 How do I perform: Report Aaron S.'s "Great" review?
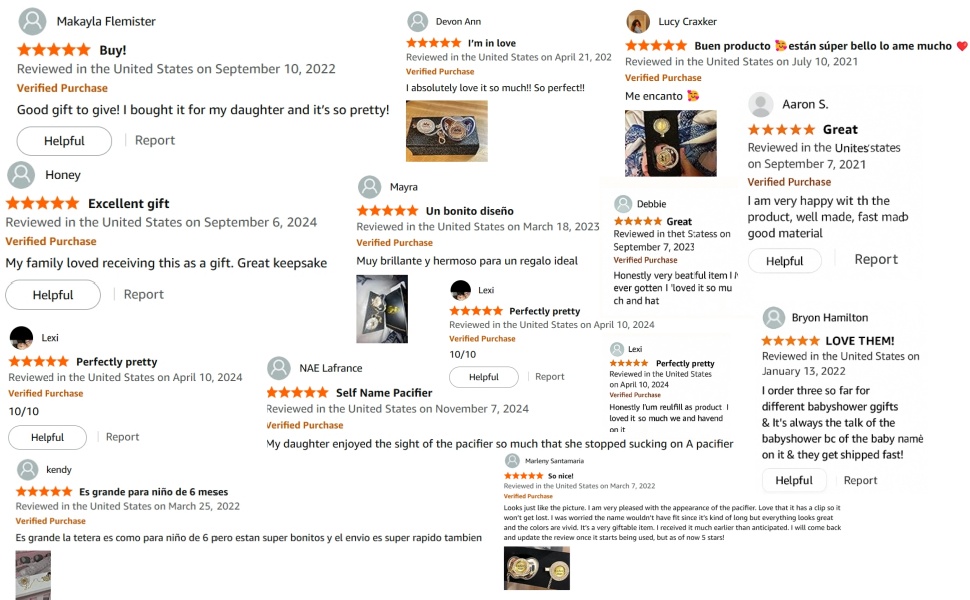(x=876, y=260)
